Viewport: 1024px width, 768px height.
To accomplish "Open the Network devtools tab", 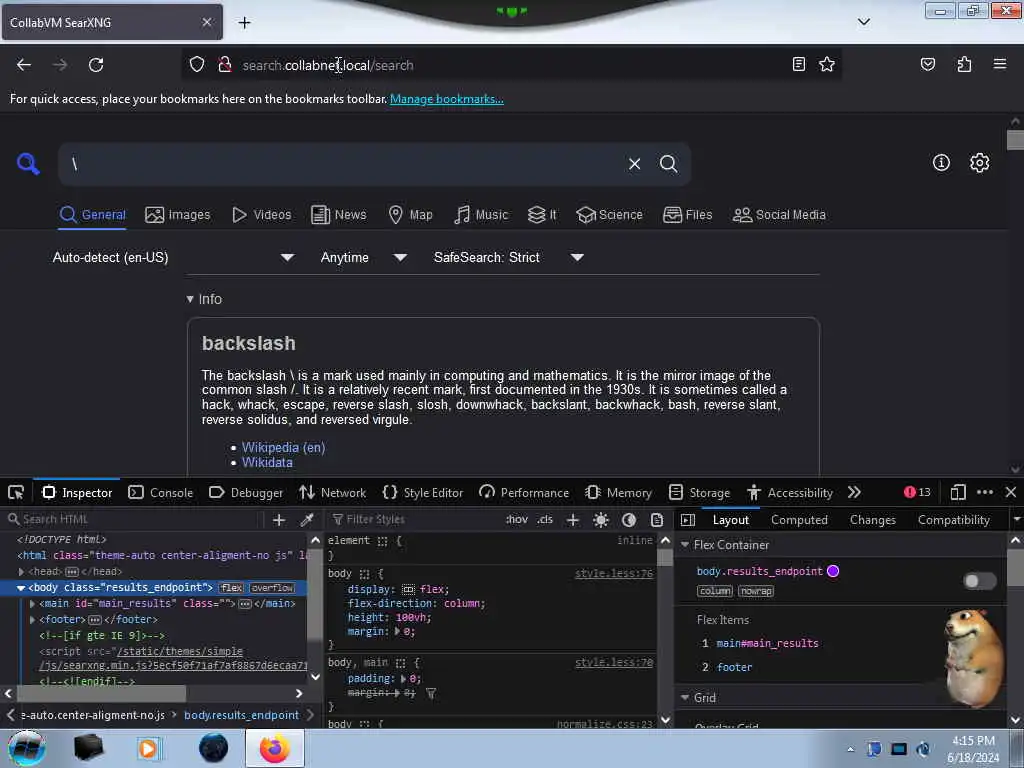I will [x=332, y=493].
